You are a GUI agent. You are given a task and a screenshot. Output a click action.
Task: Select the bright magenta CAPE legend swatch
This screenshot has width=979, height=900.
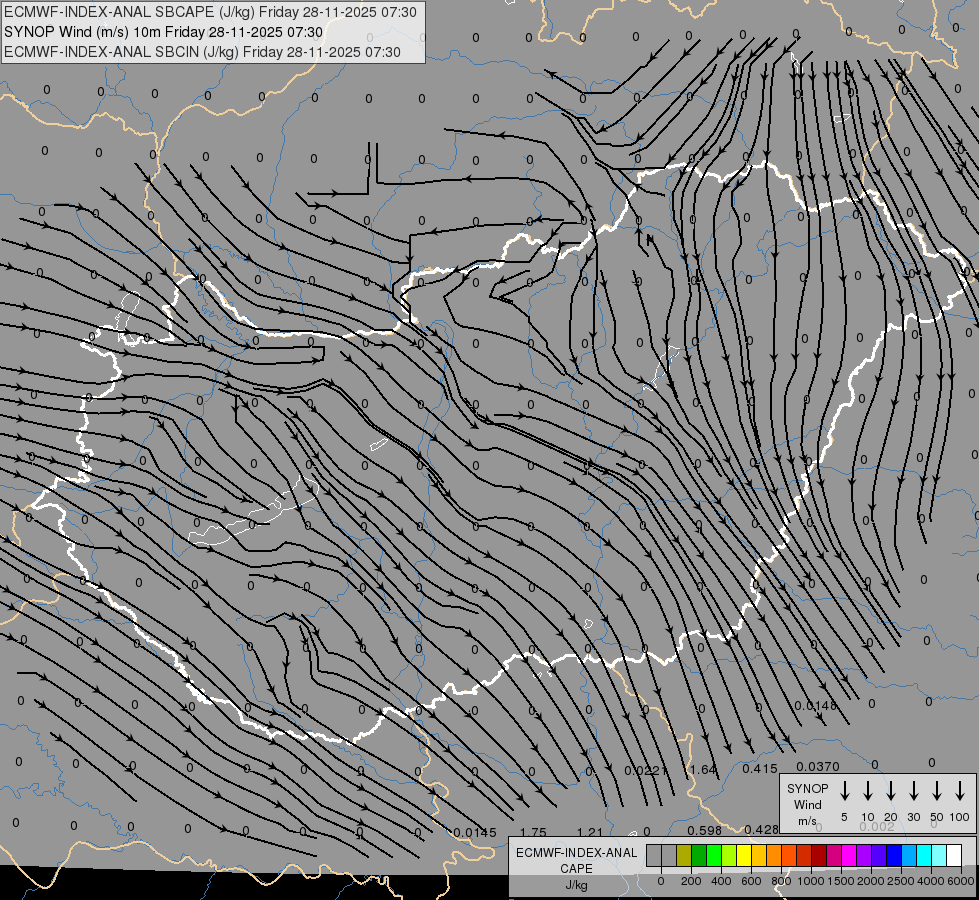(849, 855)
